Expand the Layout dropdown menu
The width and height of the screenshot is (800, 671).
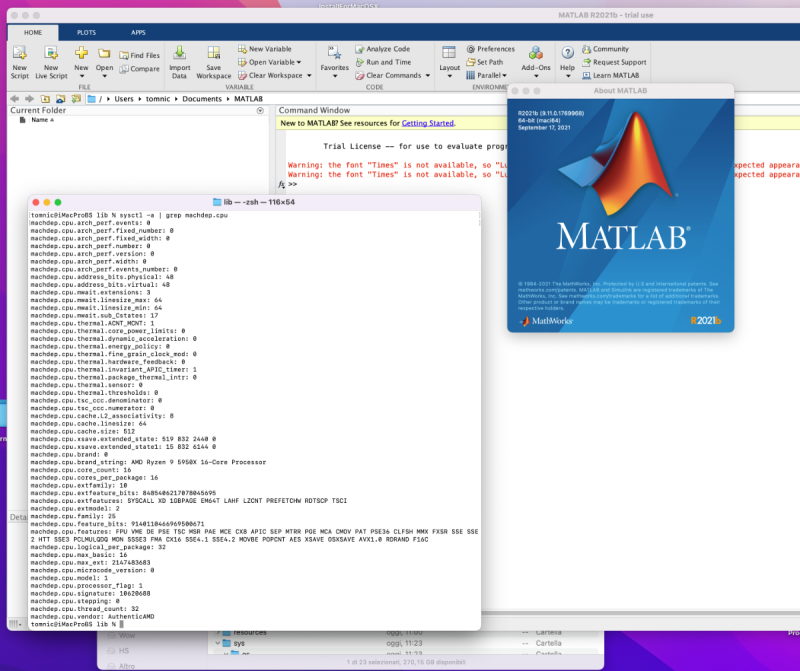click(x=450, y=76)
